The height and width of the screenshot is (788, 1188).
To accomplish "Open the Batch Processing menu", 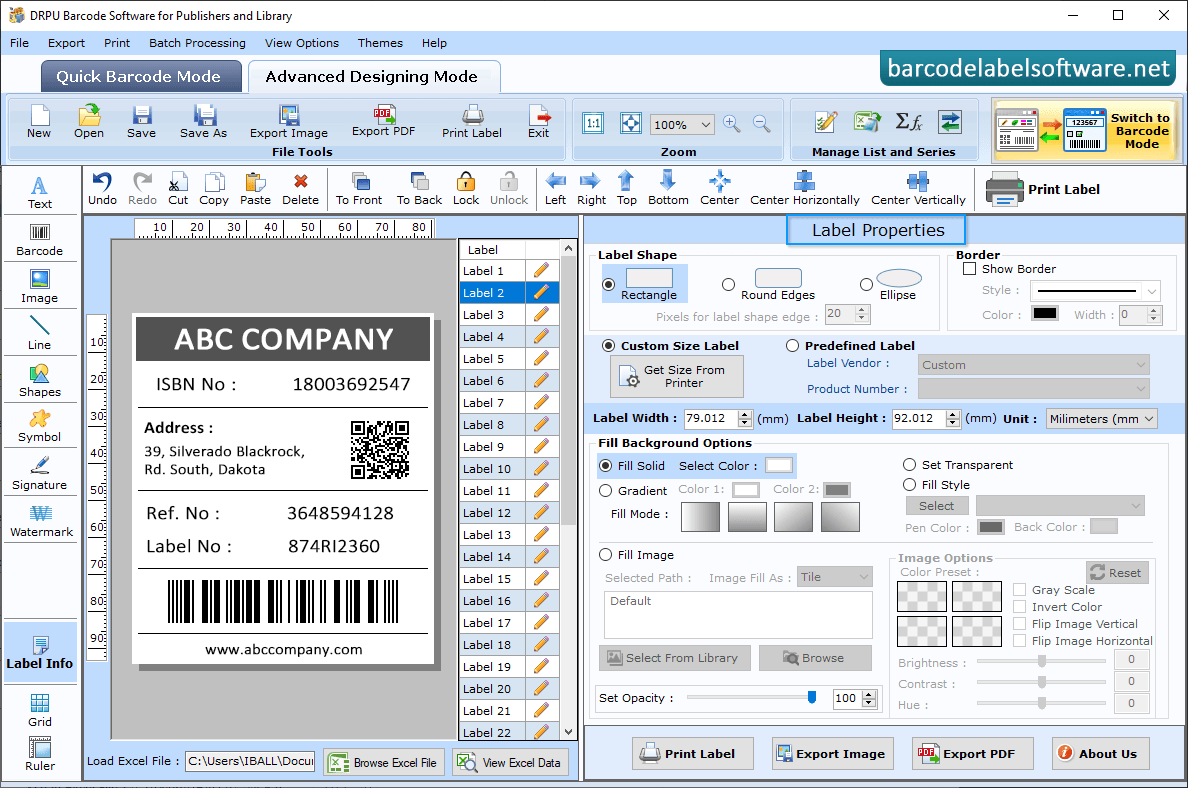I will tap(197, 43).
